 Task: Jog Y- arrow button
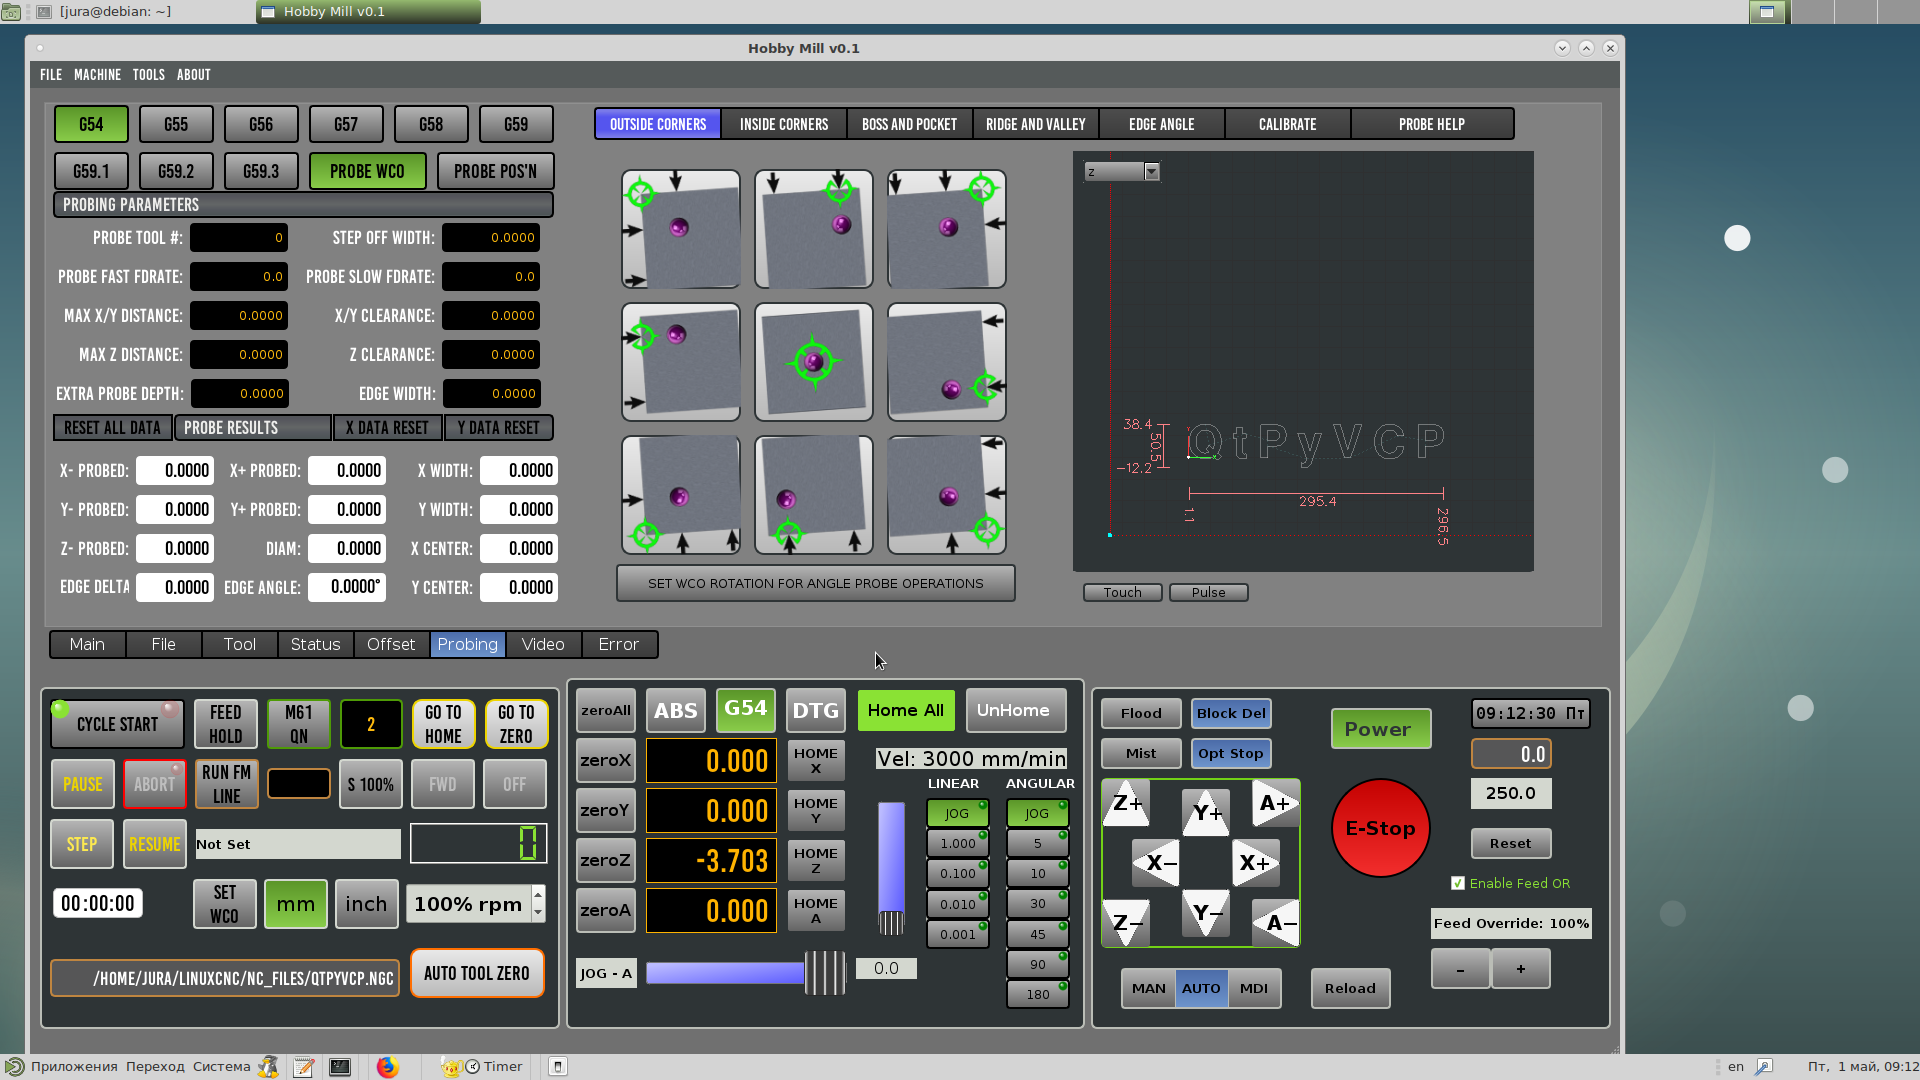(1206, 913)
